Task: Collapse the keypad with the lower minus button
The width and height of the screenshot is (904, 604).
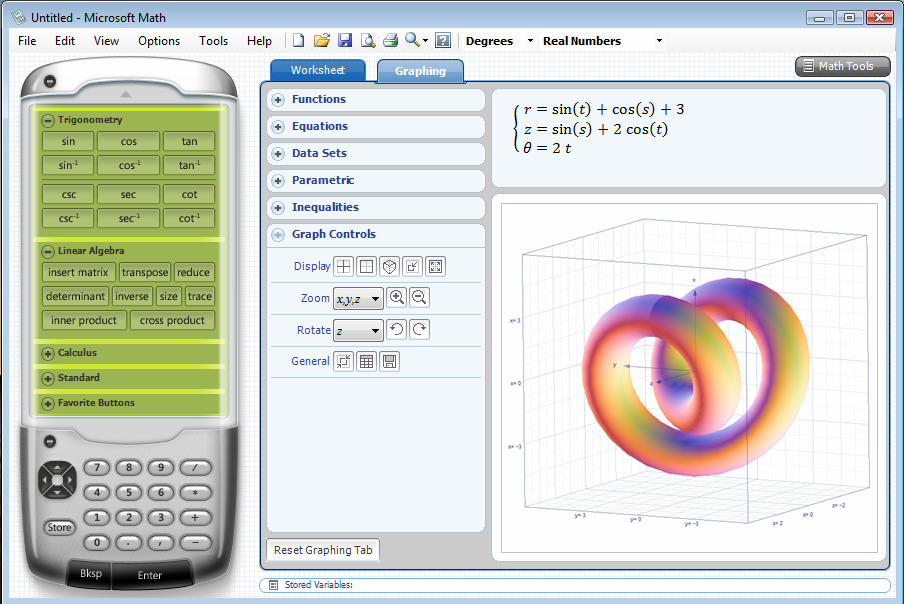Action: click(x=50, y=441)
